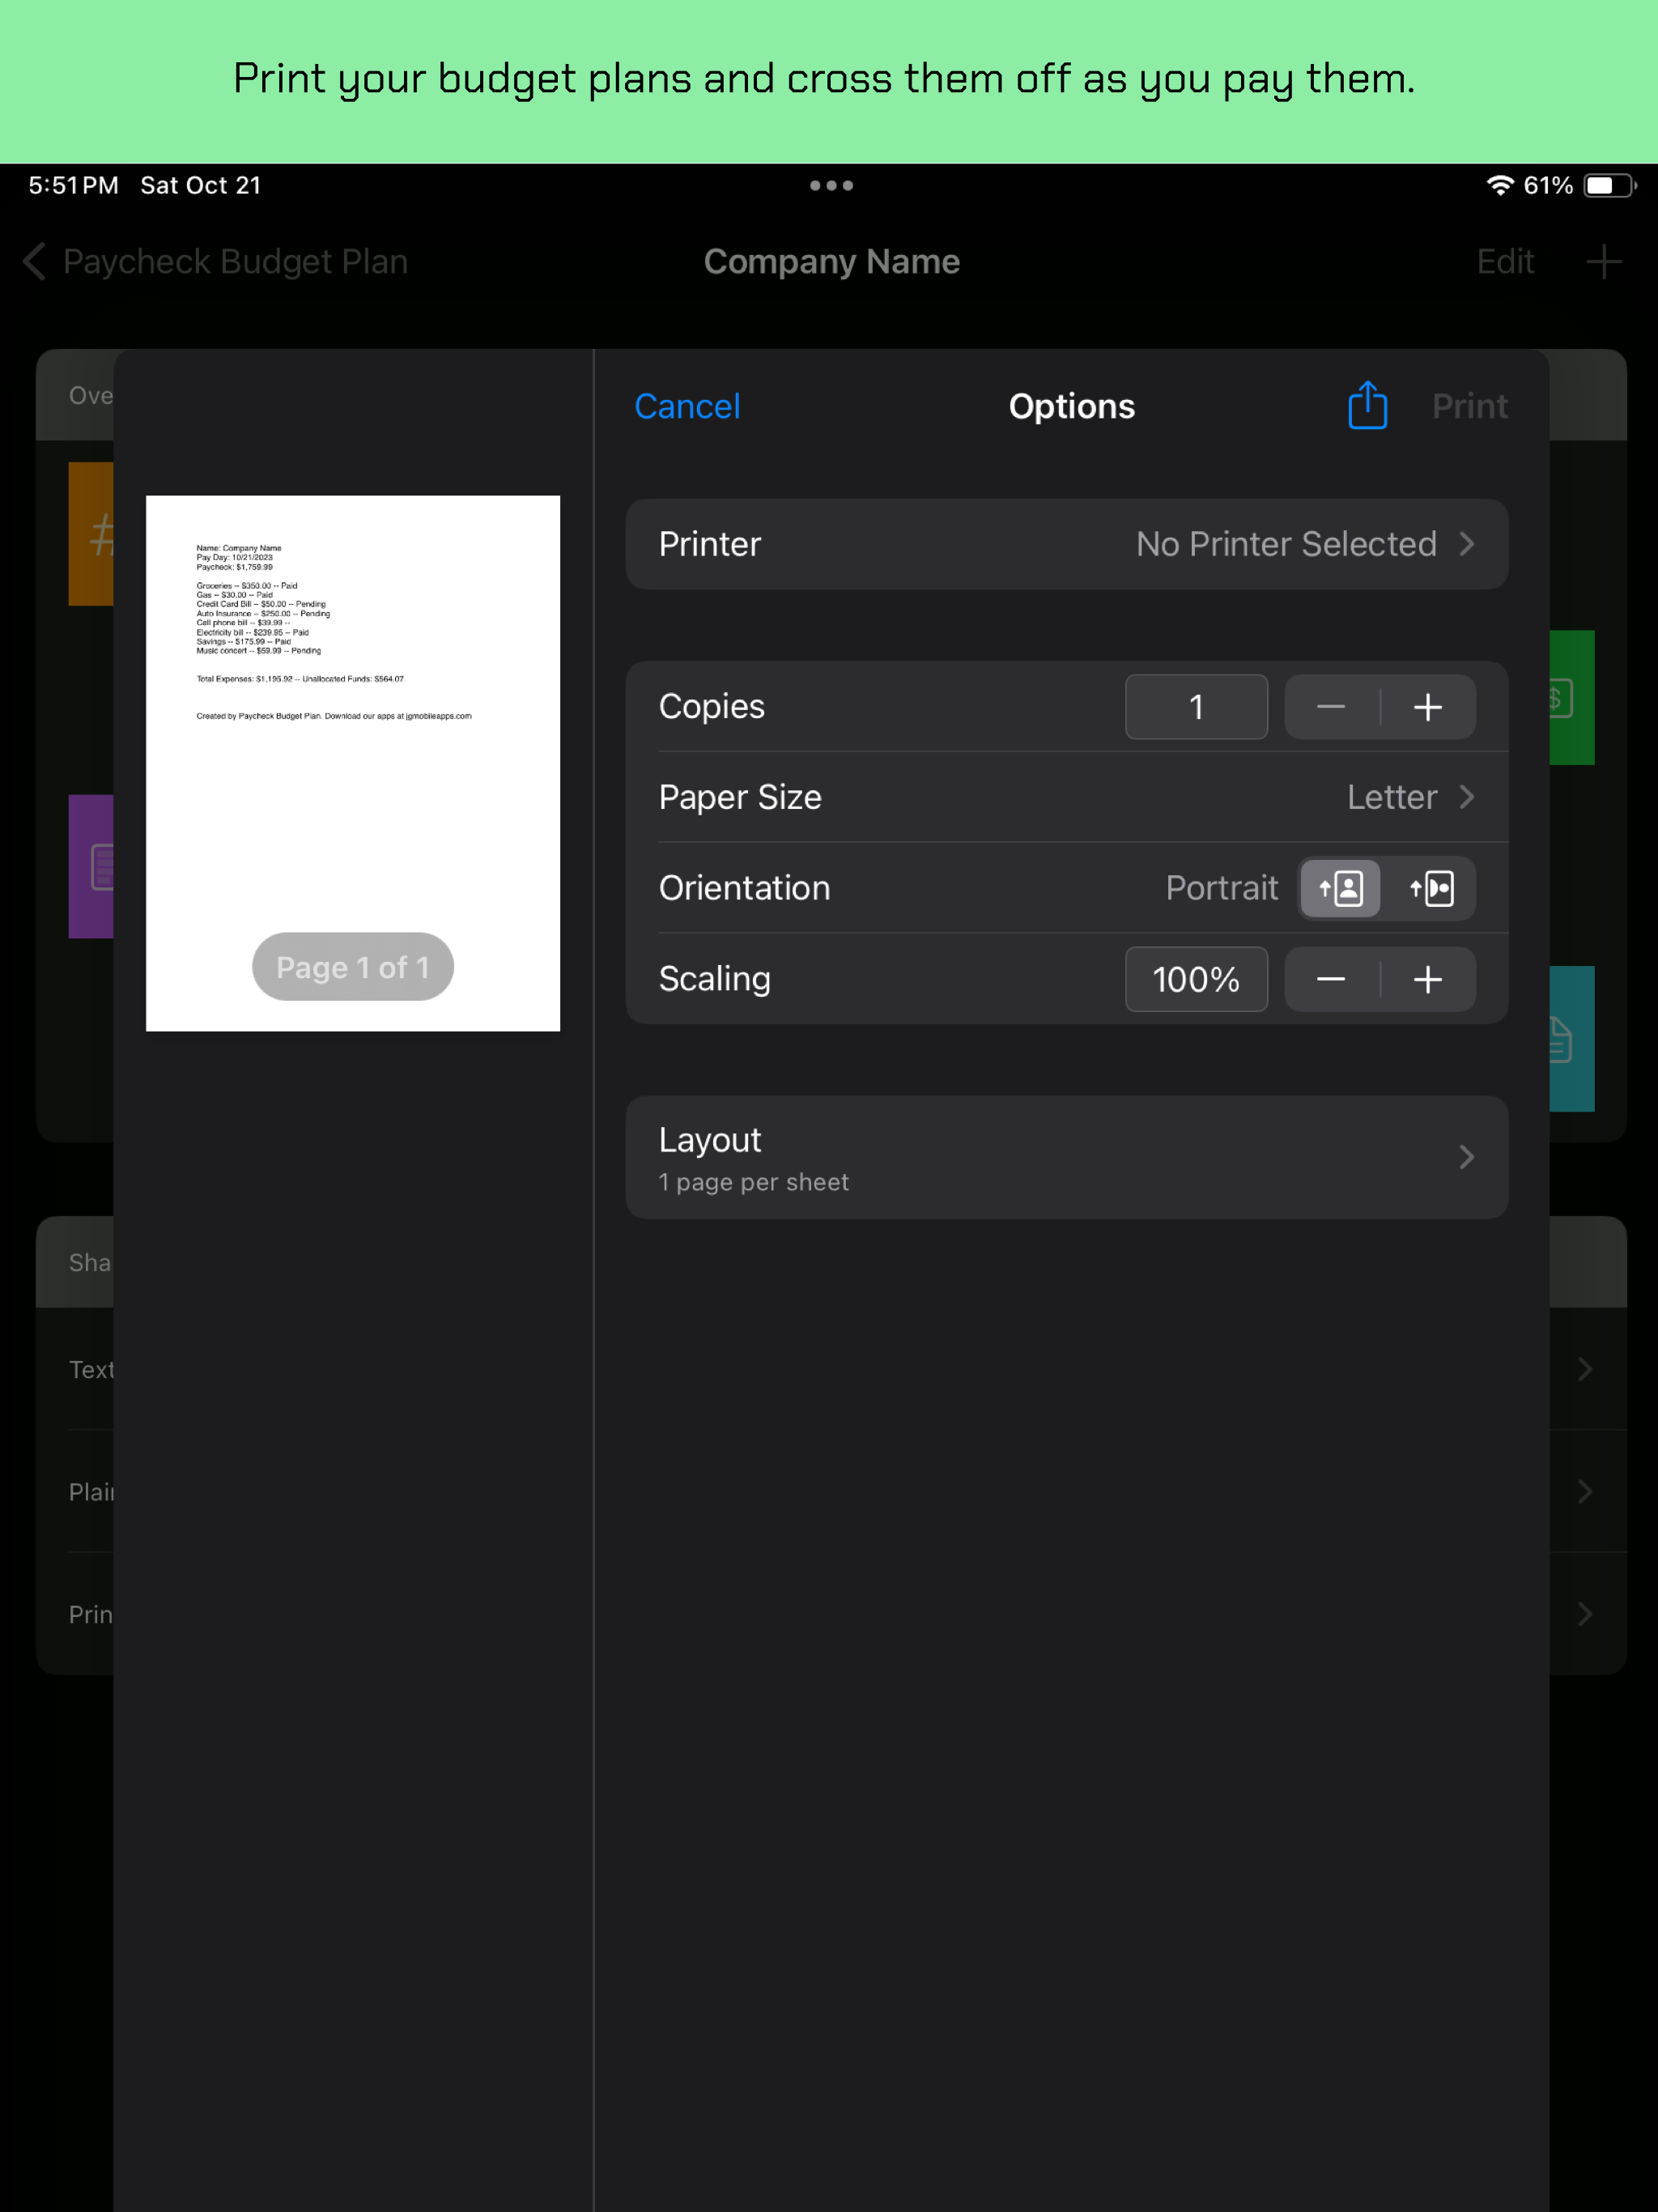The height and width of the screenshot is (2212, 1658).
Task: Tap the Page 1 of 1 indicator
Action: pyautogui.click(x=353, y=967)
